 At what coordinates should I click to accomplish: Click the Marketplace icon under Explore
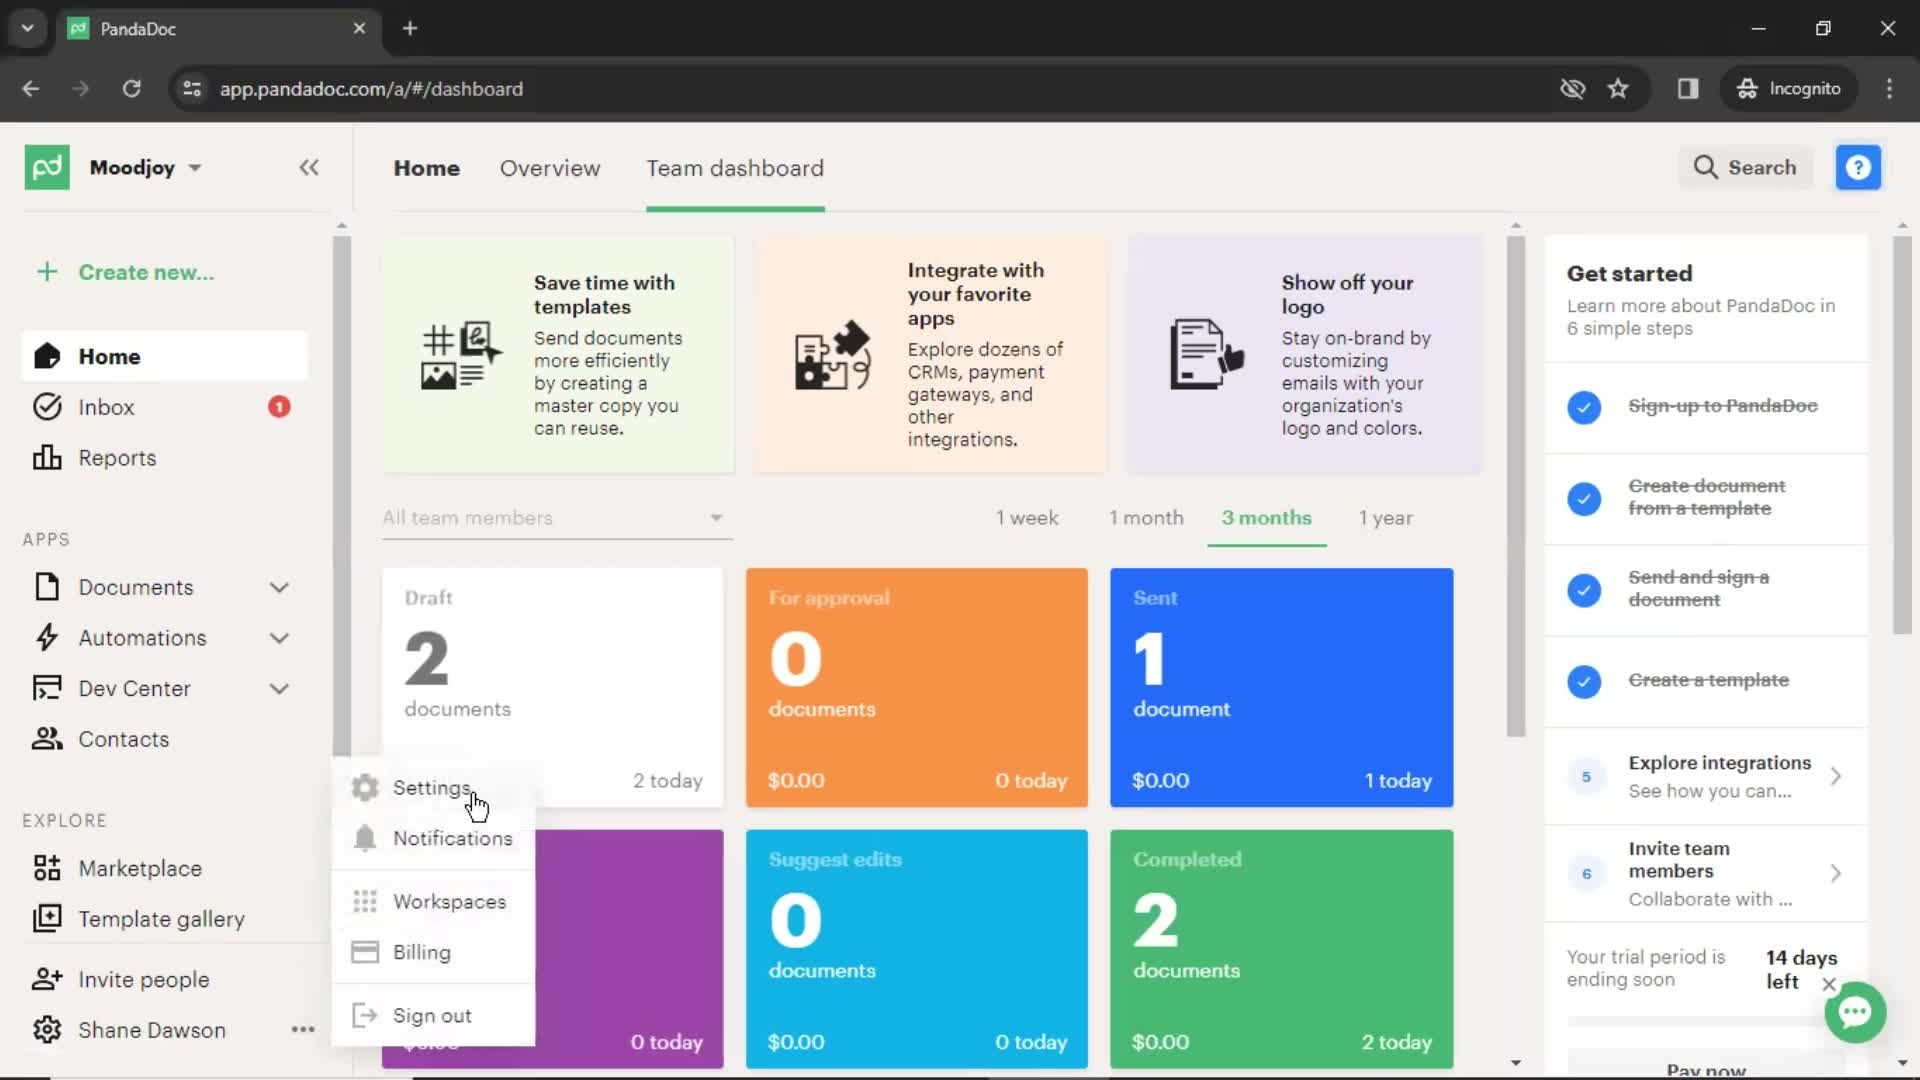(47, 868)
